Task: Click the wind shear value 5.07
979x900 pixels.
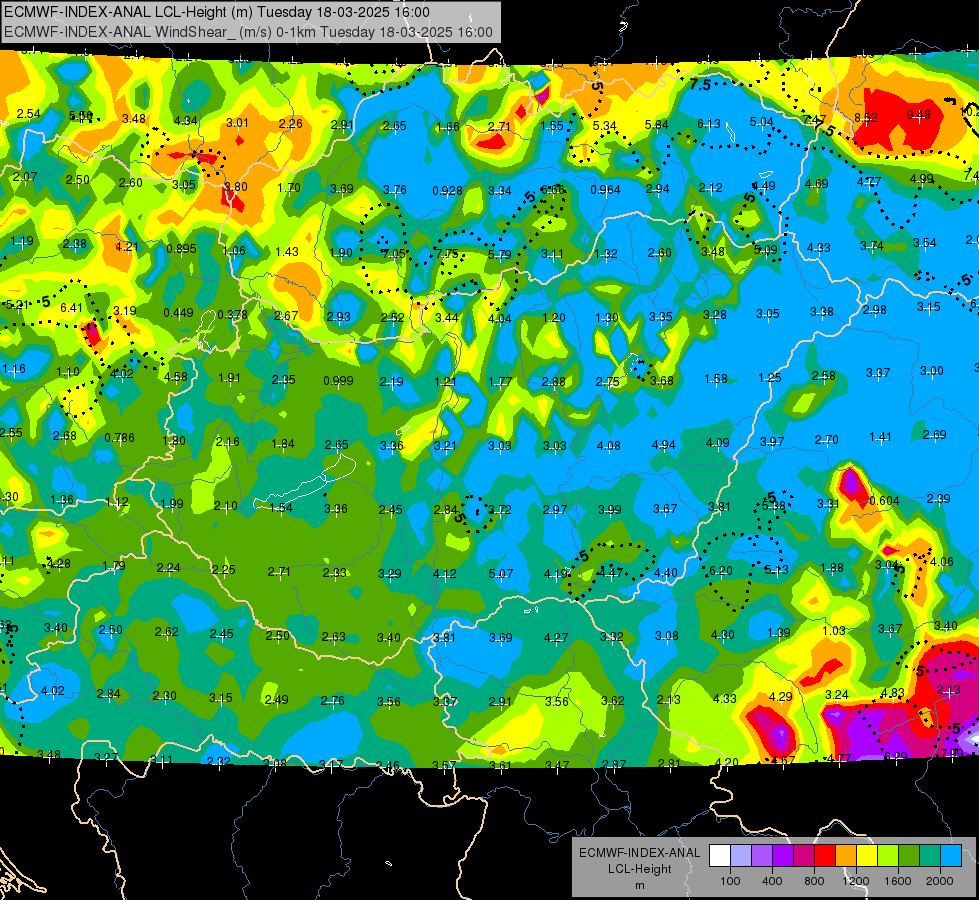Action: [501, 573]
